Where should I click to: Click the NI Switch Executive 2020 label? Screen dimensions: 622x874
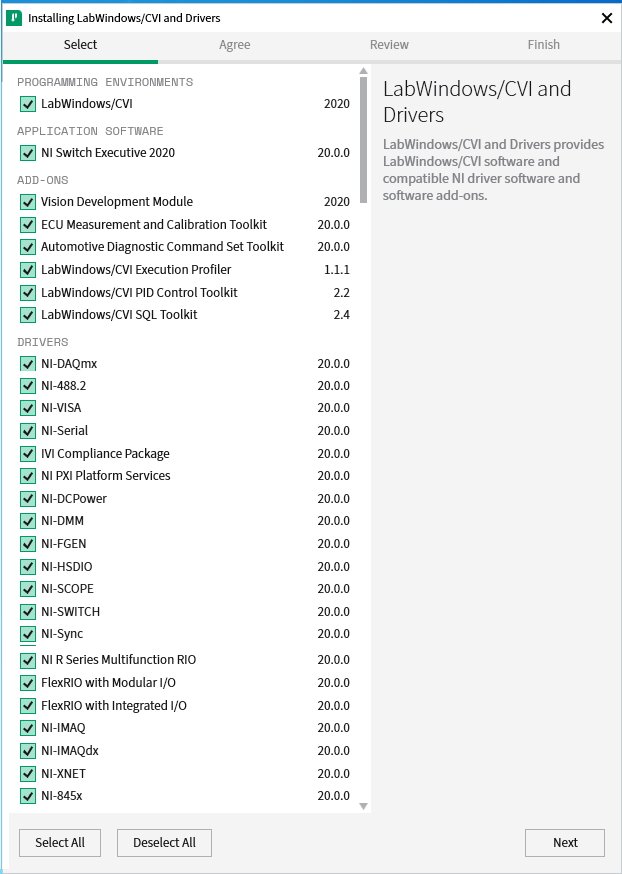coord(108,153)
